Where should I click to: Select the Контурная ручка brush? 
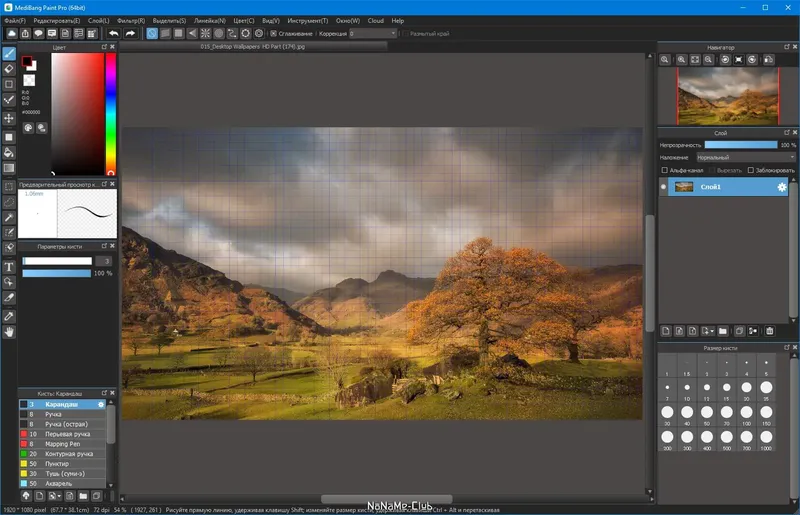pyautogui.click(x=62, y=454)
